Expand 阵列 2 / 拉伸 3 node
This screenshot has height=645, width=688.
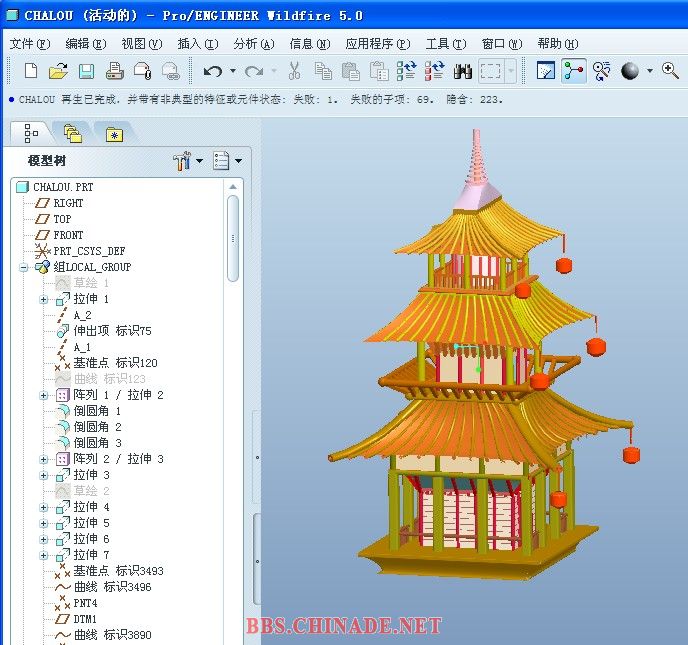tap(43, 459)
